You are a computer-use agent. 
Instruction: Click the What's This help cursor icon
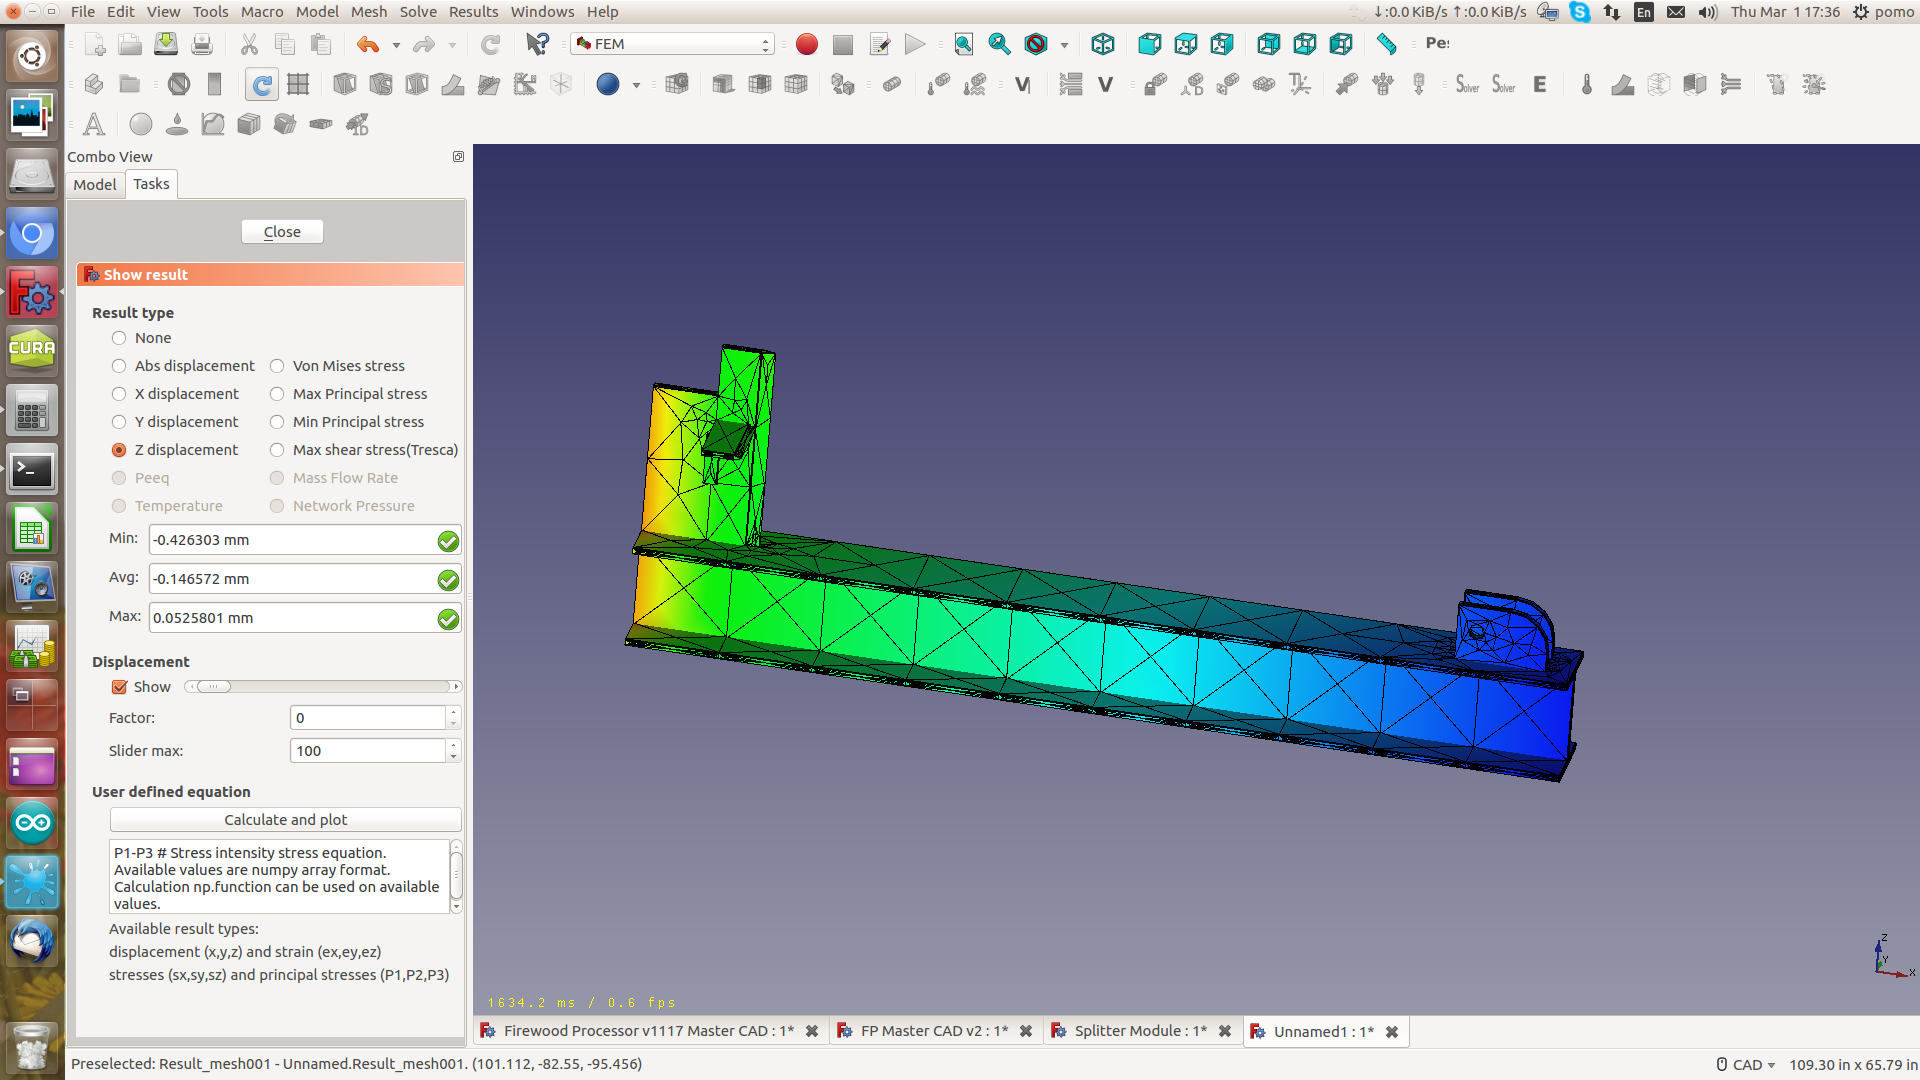[537, 44]
